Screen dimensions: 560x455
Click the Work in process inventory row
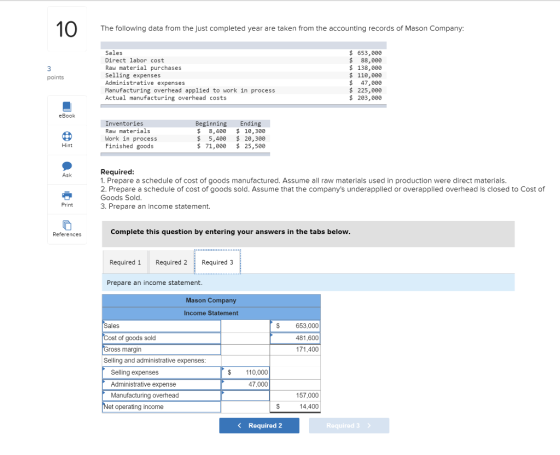(185, 139)
